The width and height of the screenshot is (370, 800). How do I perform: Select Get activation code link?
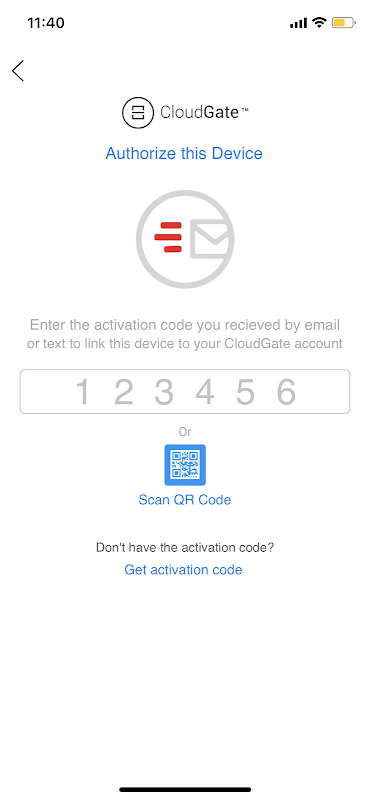[183, 569]
